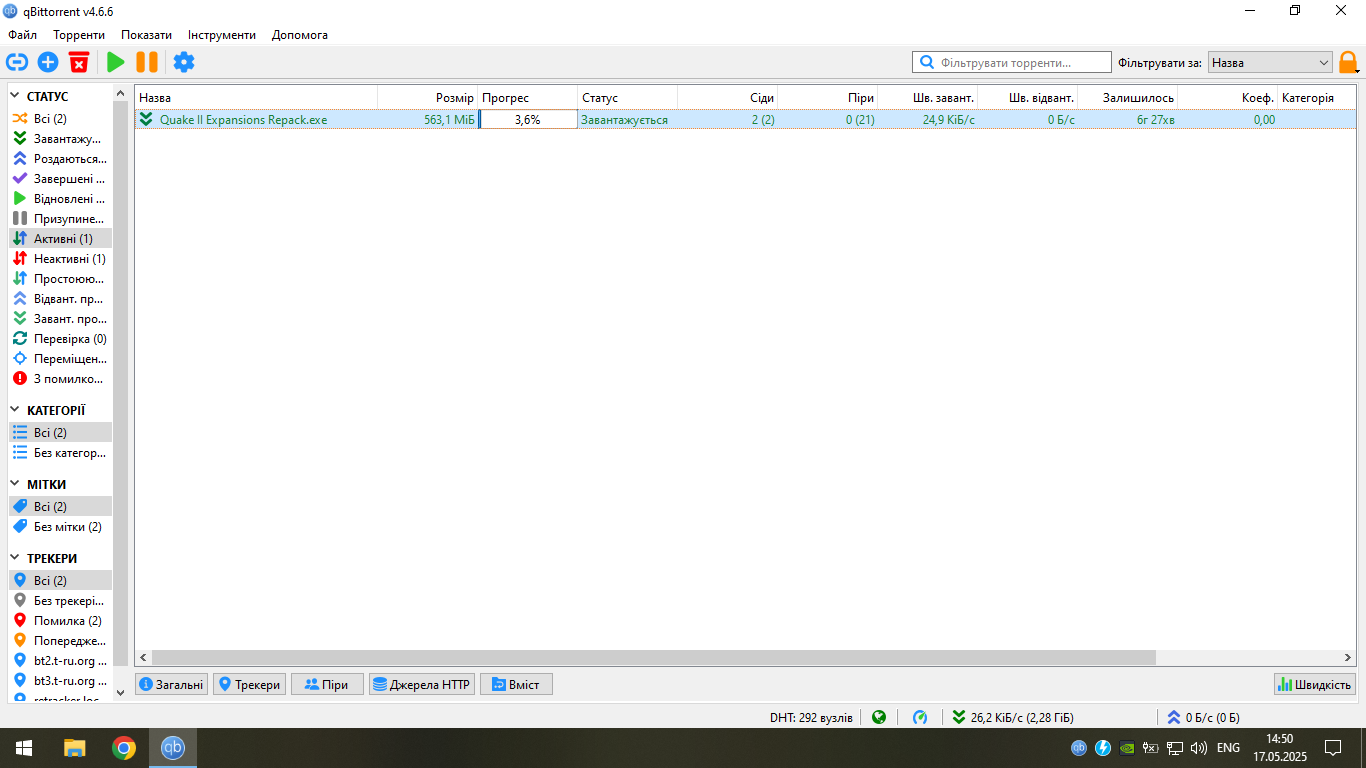Collapse the ТРЕКЕРИ section

(x=15, y=559)
